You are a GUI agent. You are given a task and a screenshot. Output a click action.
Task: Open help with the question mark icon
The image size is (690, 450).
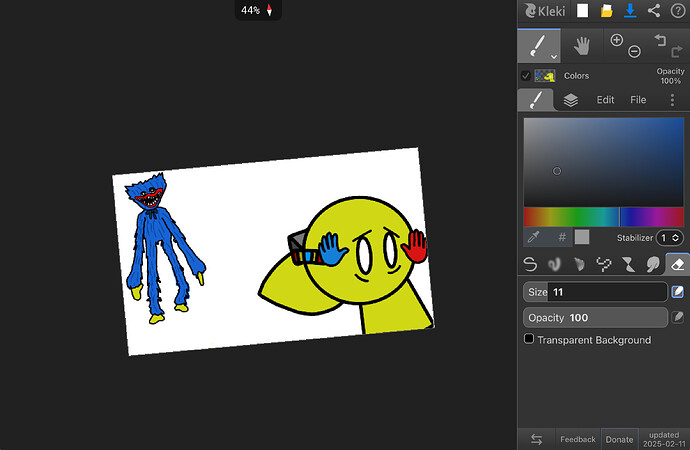pos(678,11)
